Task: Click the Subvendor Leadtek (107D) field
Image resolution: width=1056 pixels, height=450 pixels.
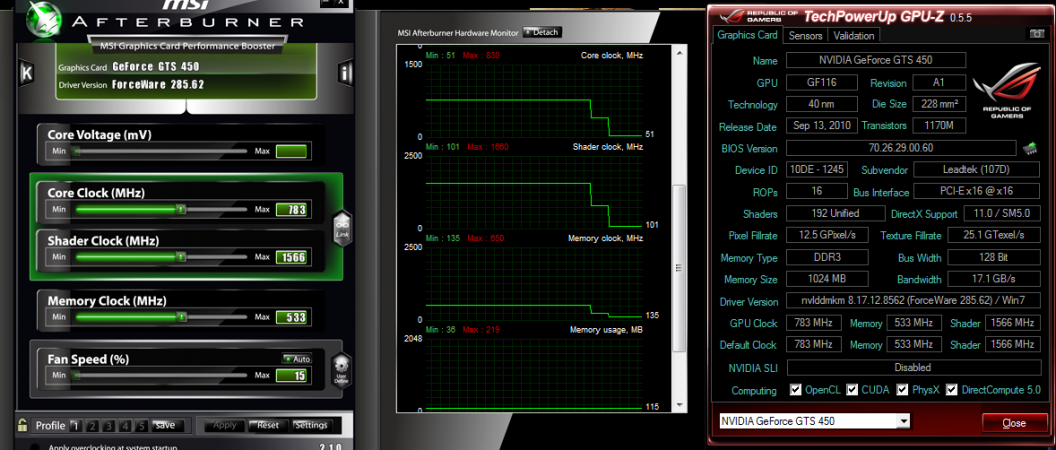Action: [x=977, y=170]
